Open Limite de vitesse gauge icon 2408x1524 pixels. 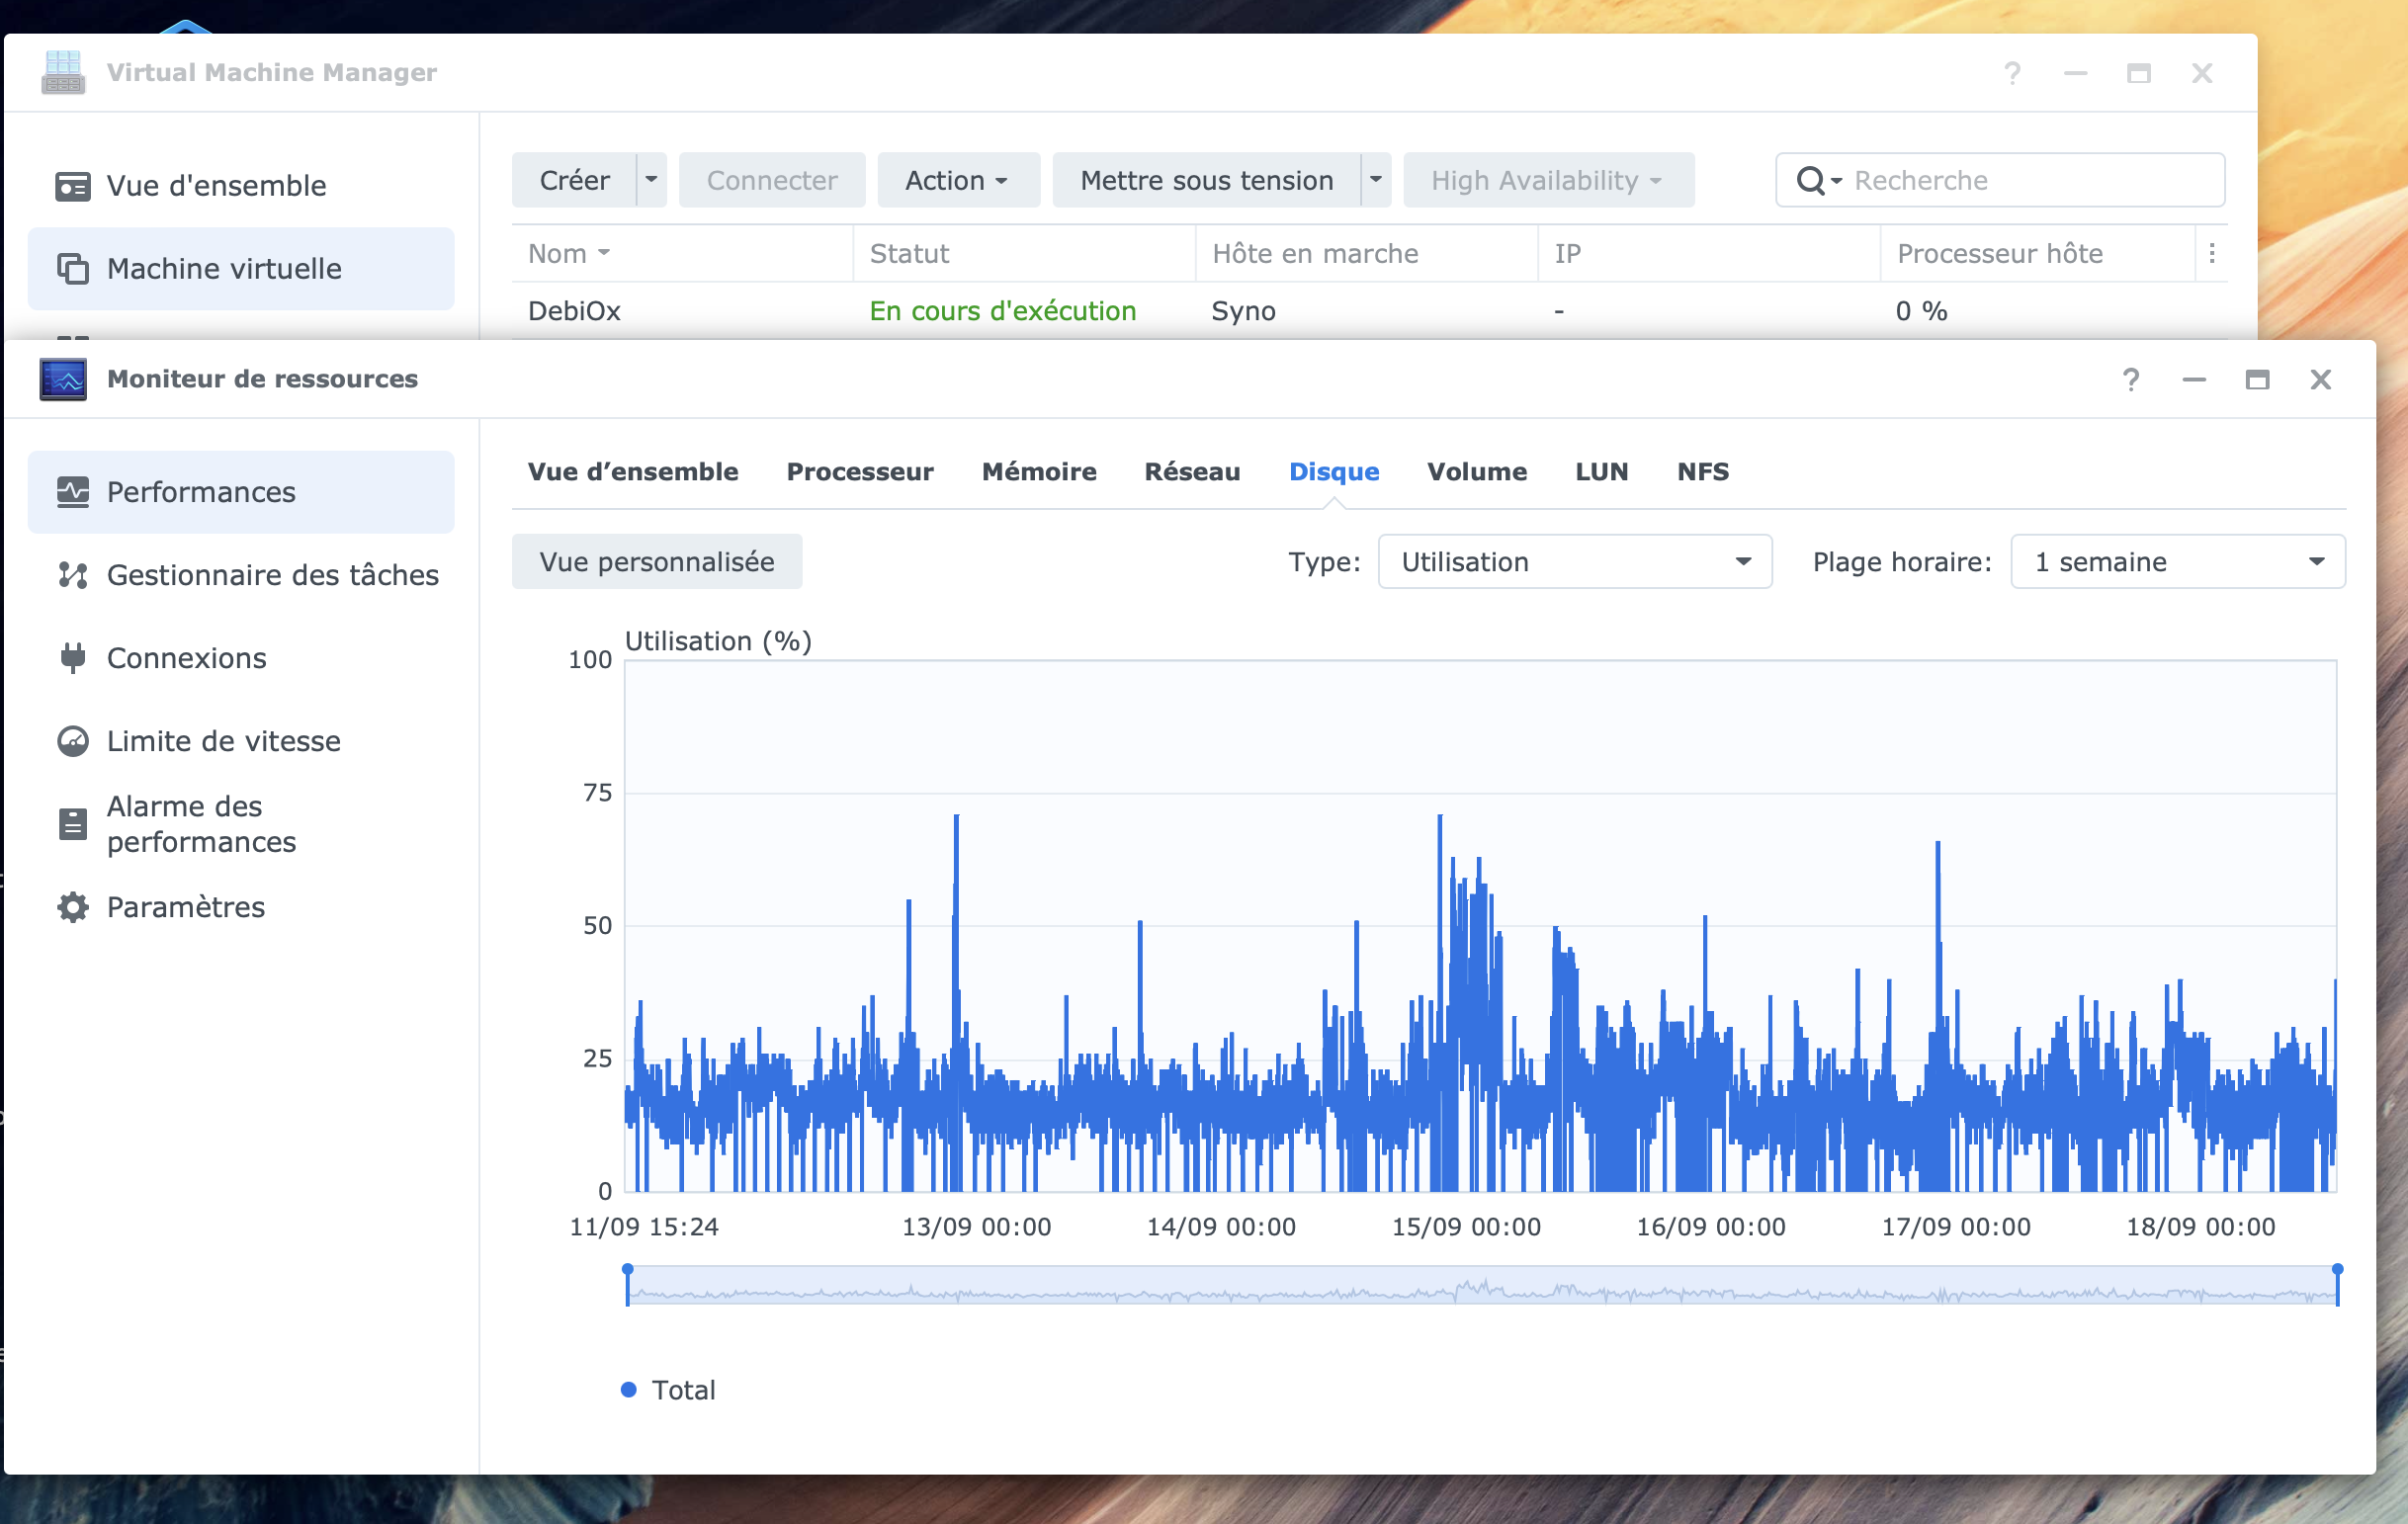pyautogui.click(x=73, y=741)
